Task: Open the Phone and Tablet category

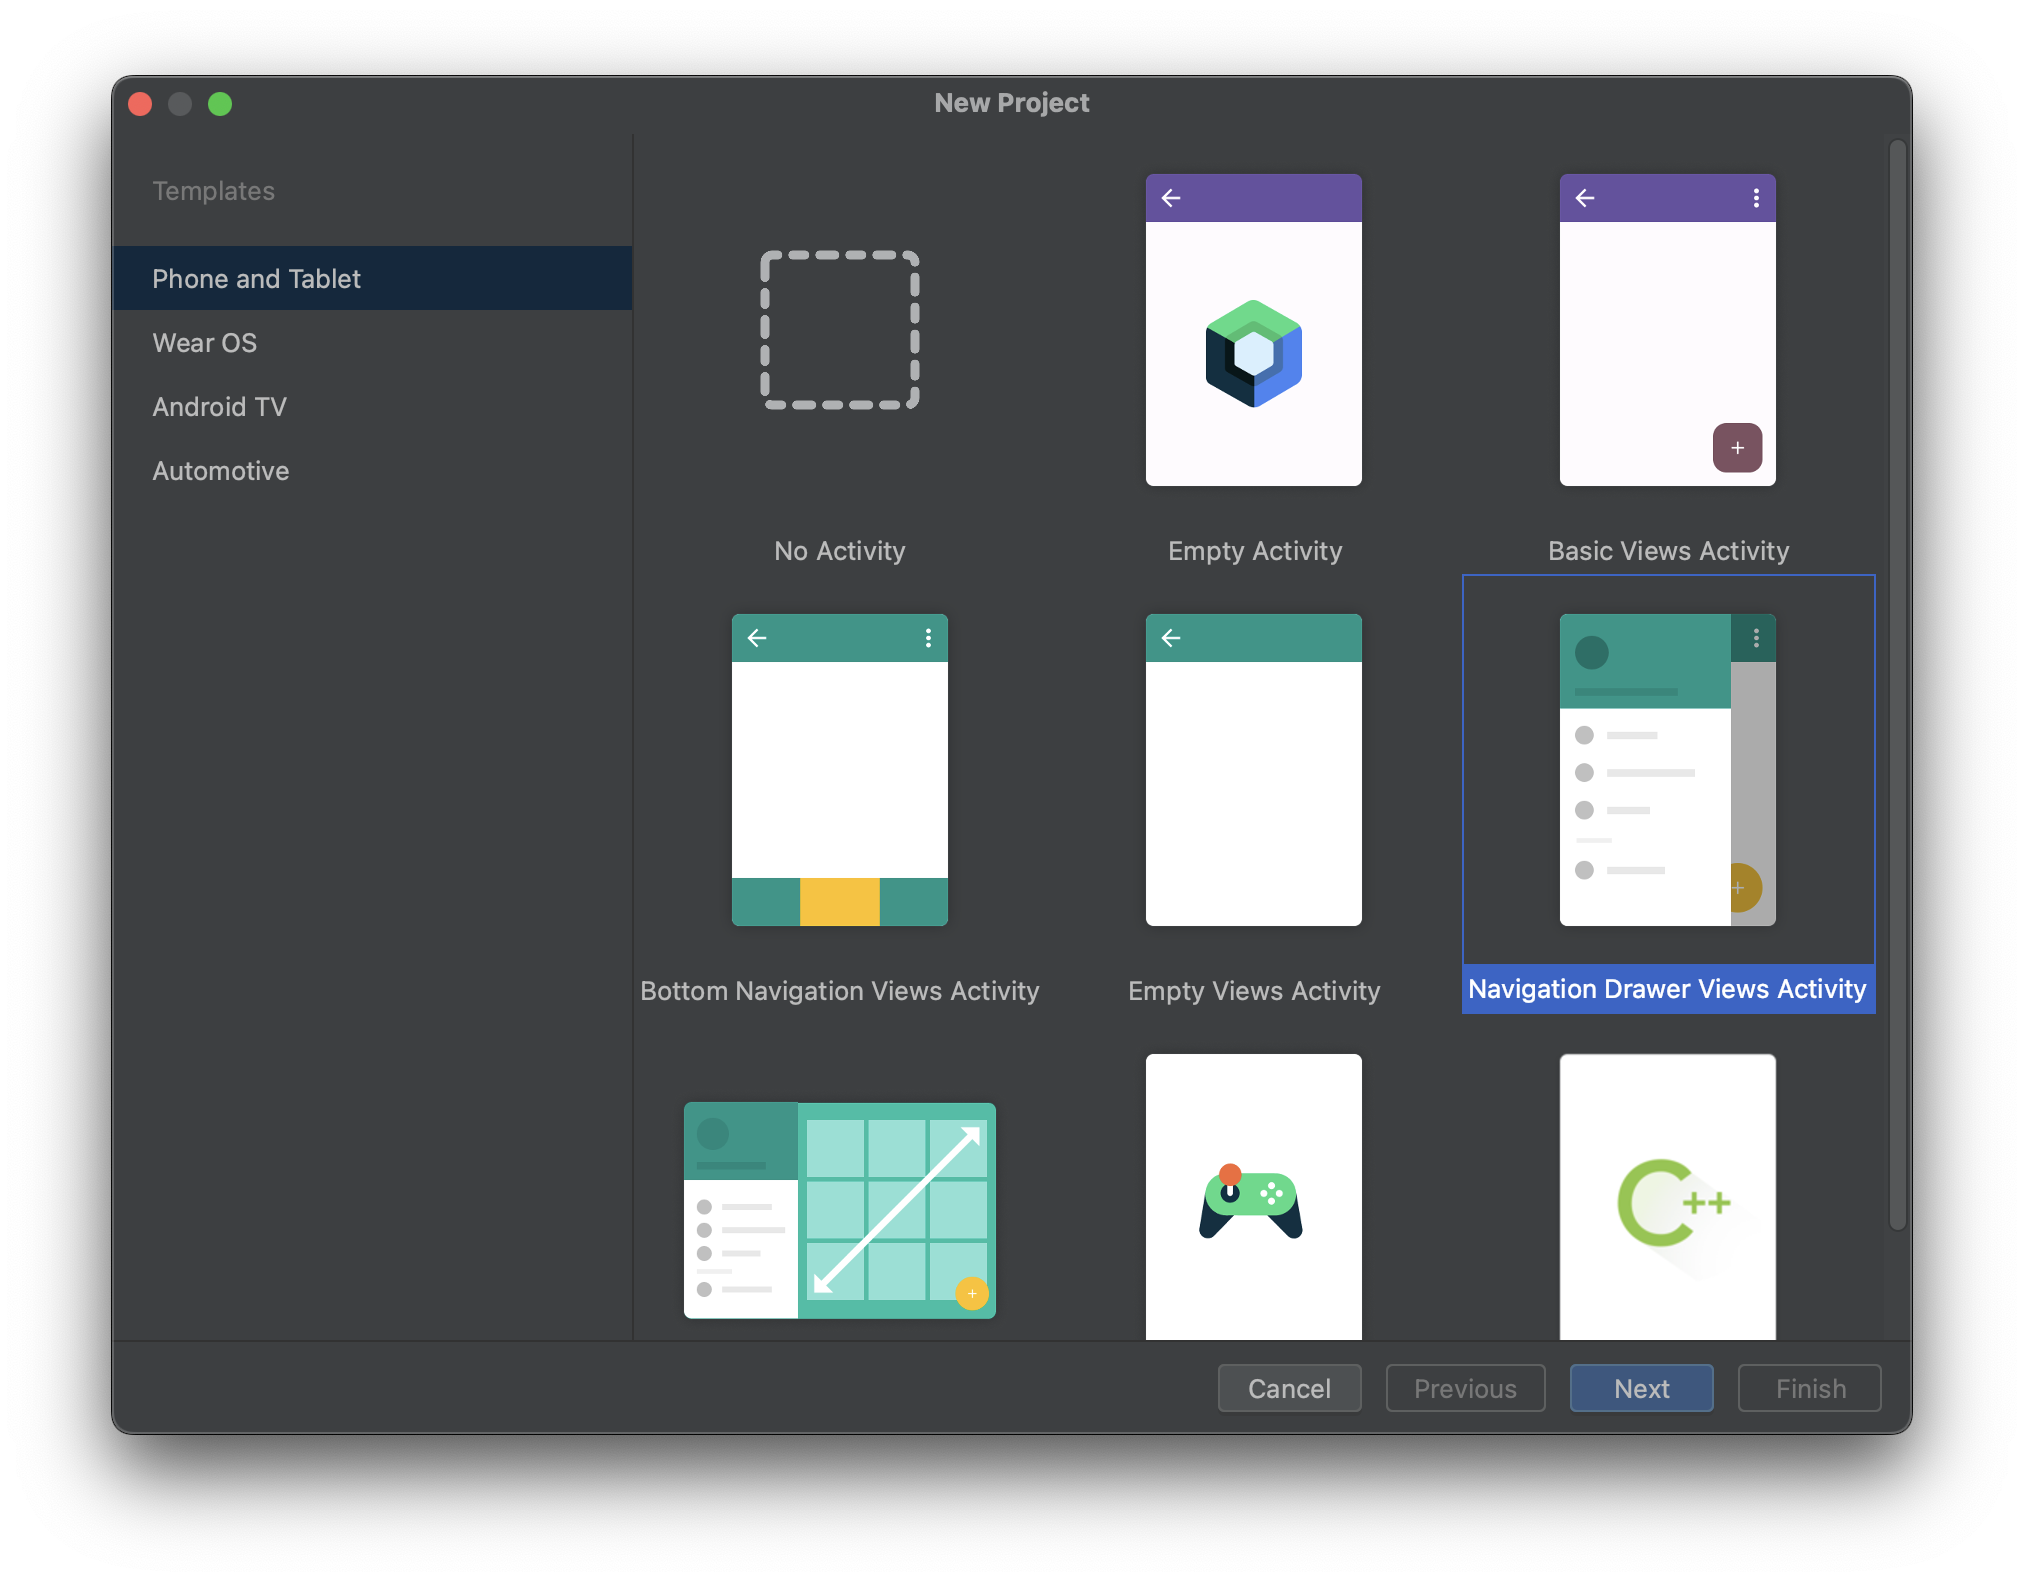Action: click(257, 279)
